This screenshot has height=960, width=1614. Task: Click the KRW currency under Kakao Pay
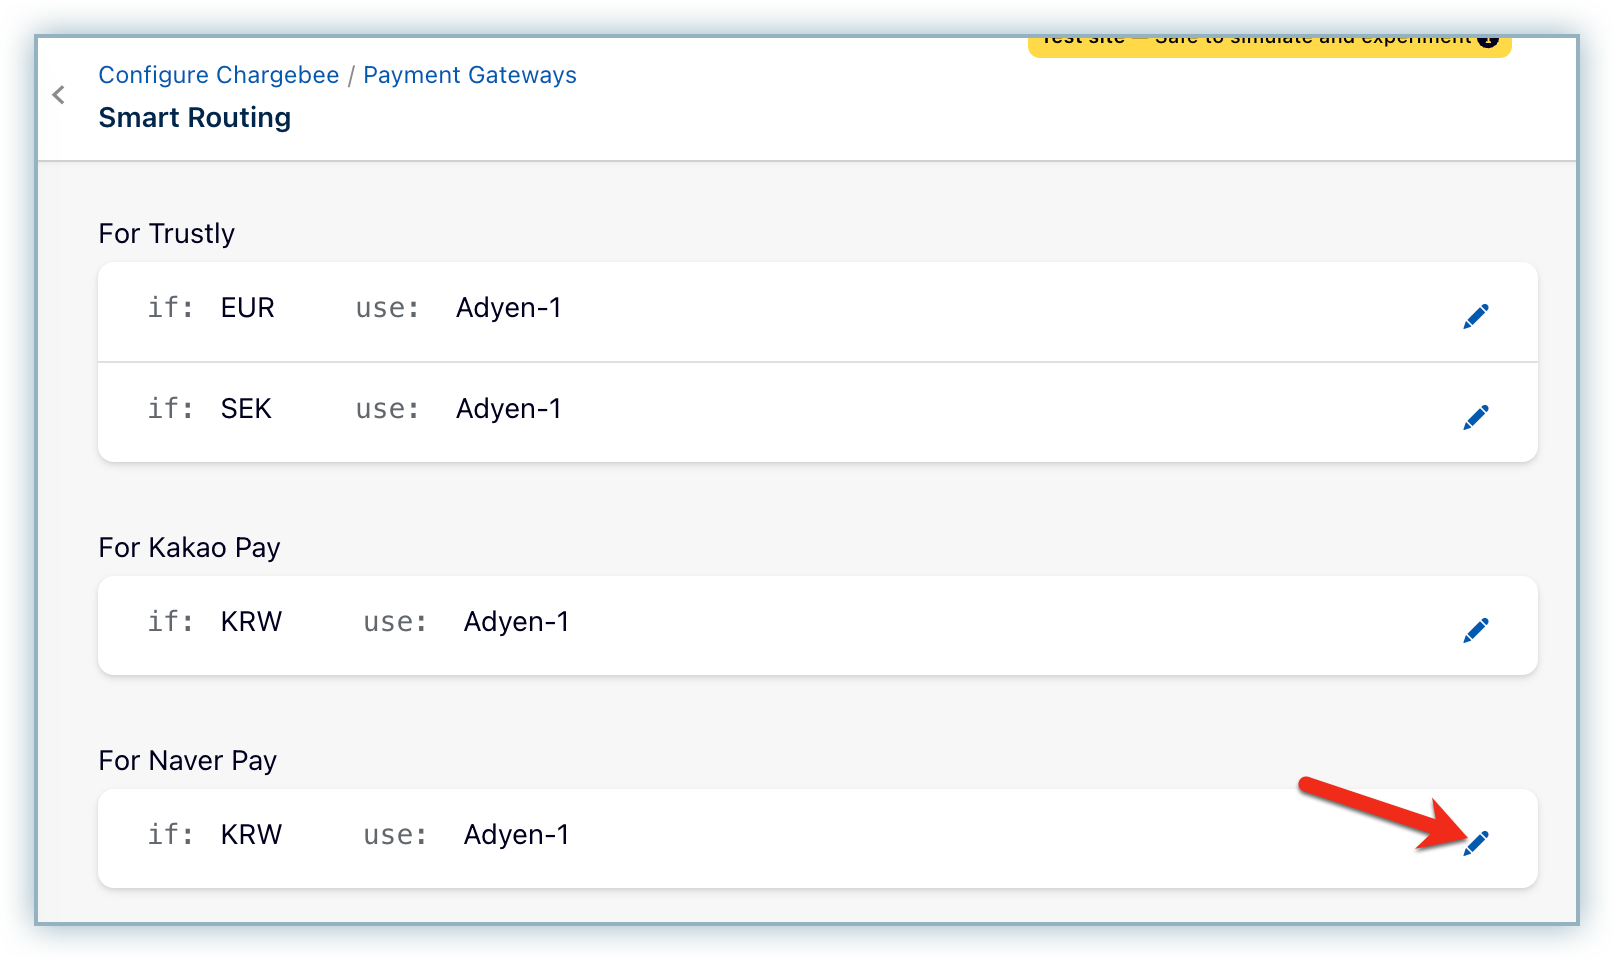(x=251, y=622)
